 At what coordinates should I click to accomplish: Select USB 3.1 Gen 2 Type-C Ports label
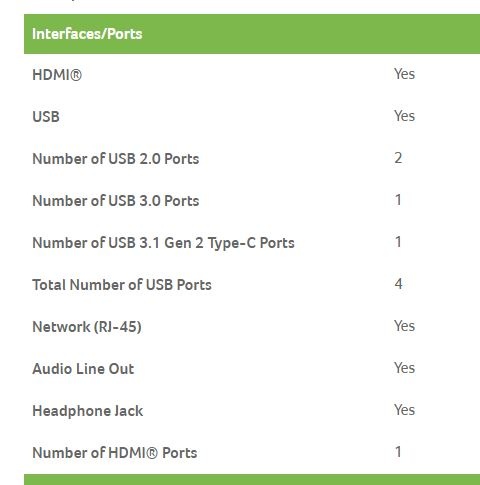coord(163,243)
